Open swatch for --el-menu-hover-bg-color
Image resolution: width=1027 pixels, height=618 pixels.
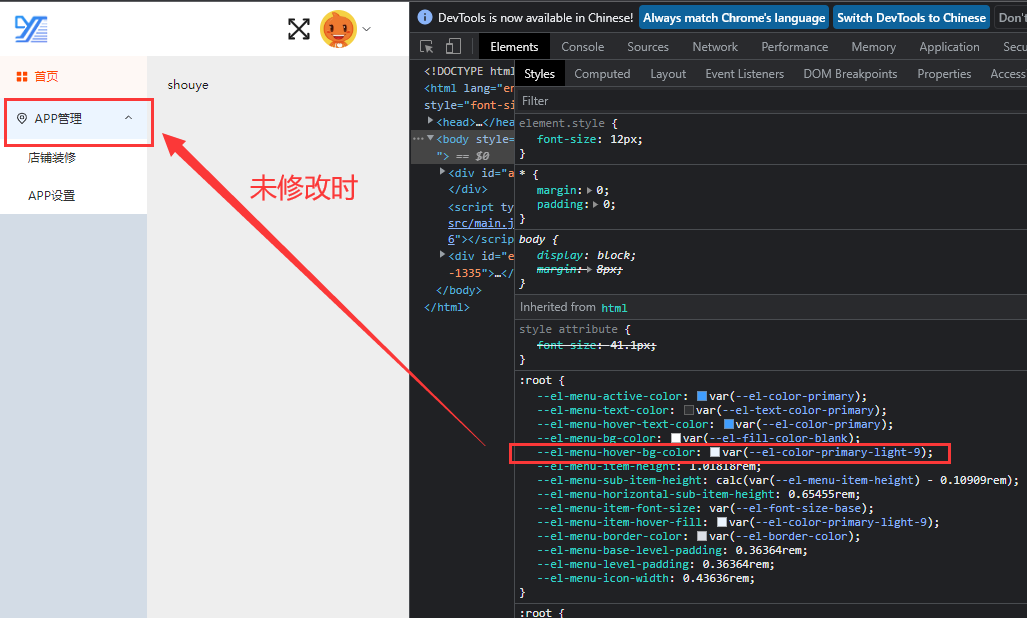coord(715,452)
